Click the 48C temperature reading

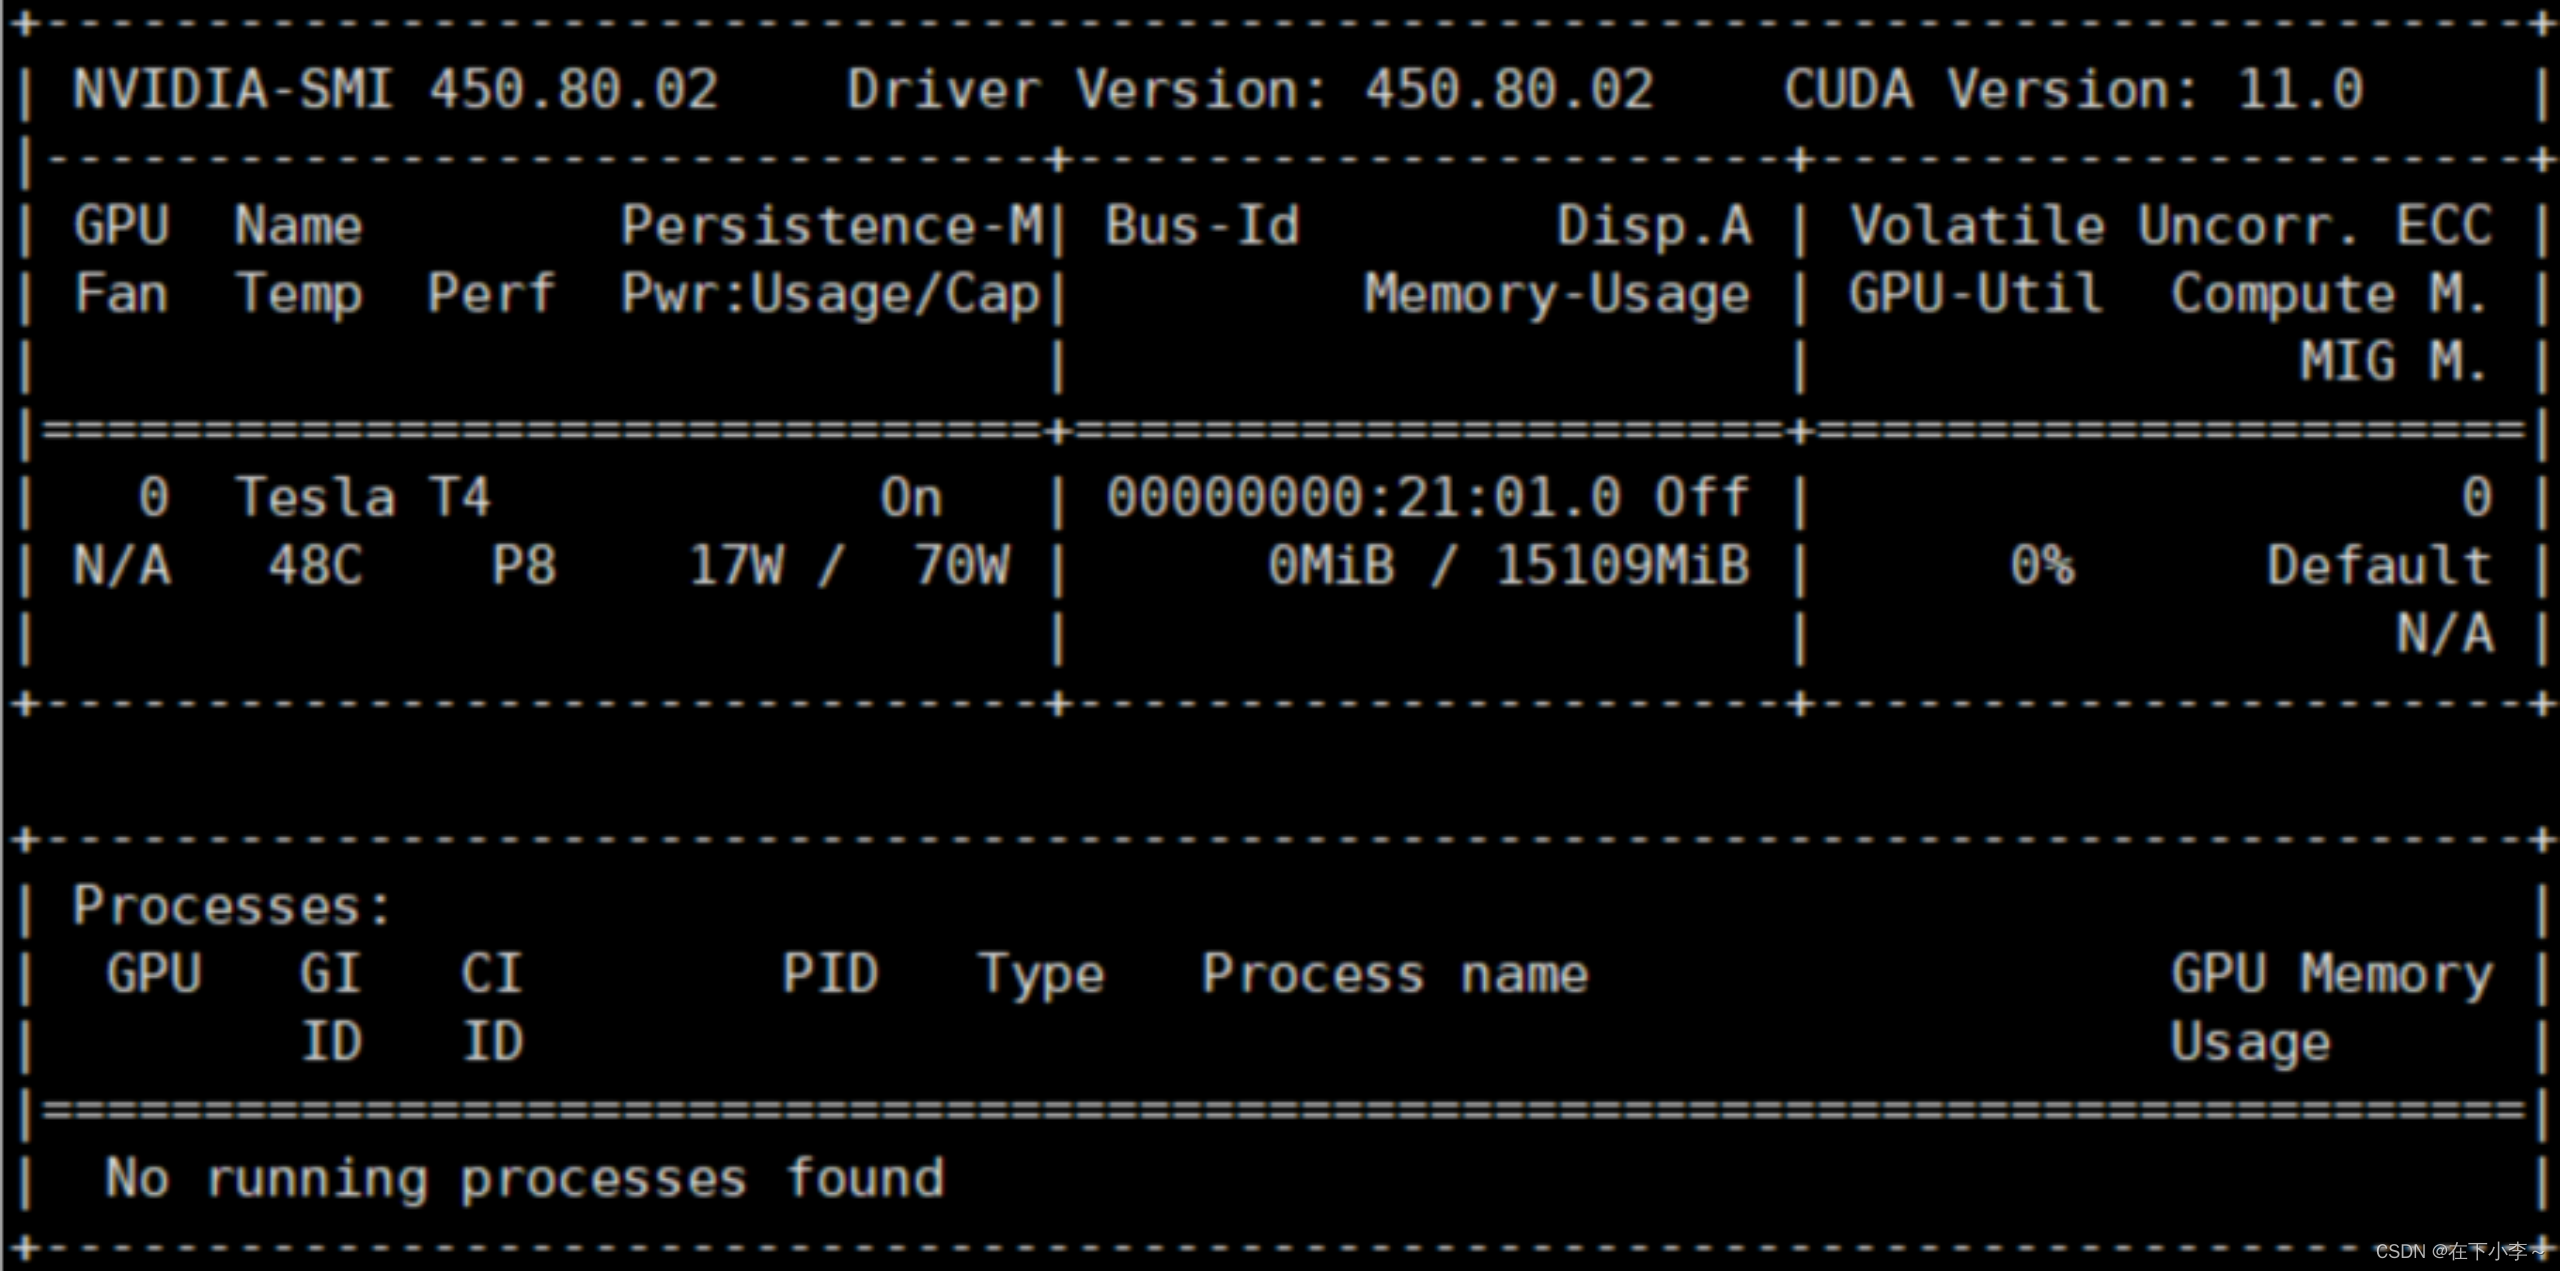(315, 565)
